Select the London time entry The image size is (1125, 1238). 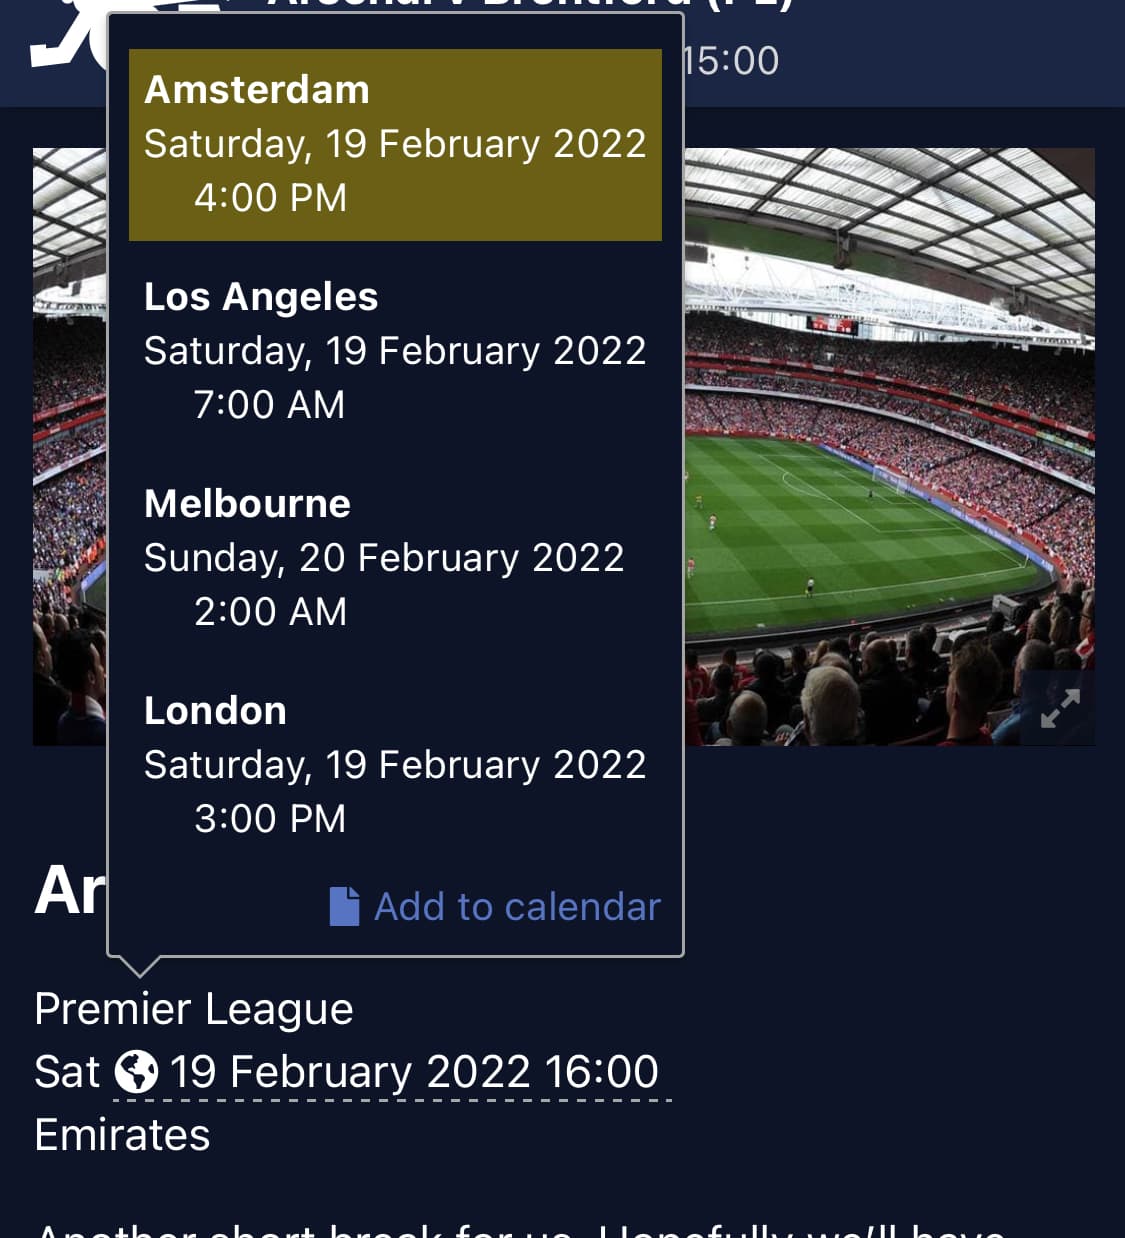(395, 765)
